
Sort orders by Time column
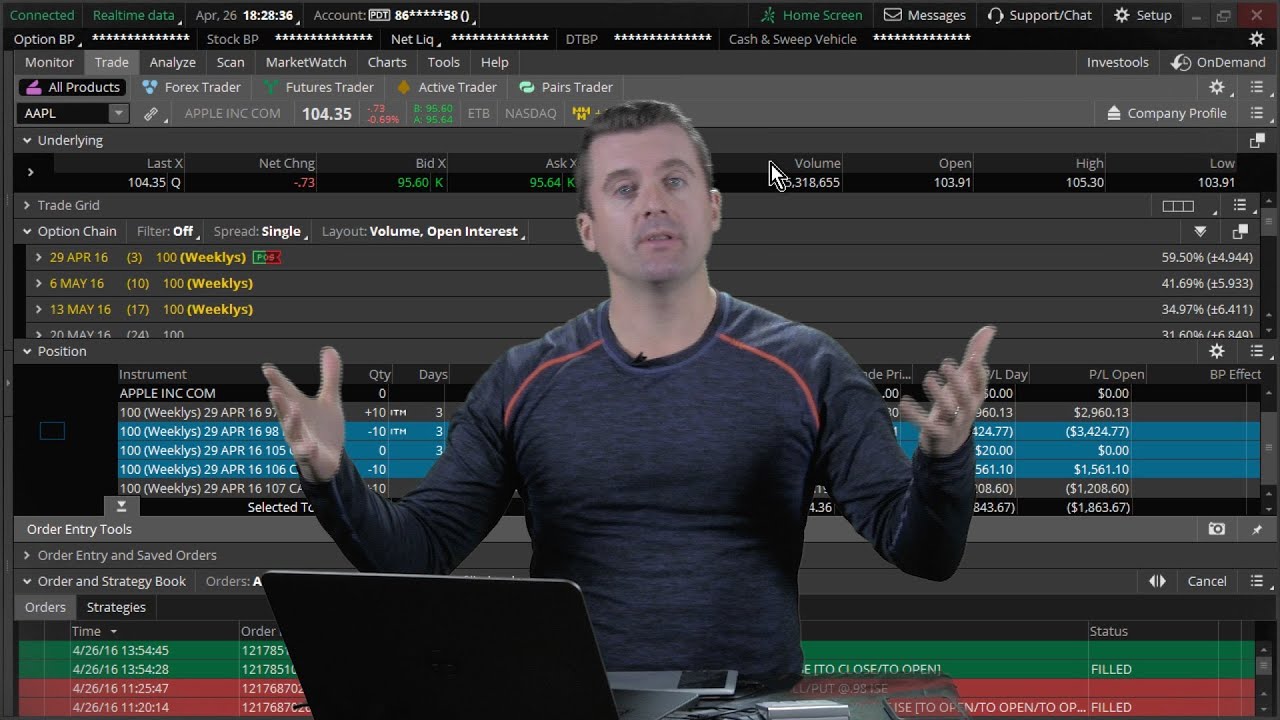(x=95, y=631)
